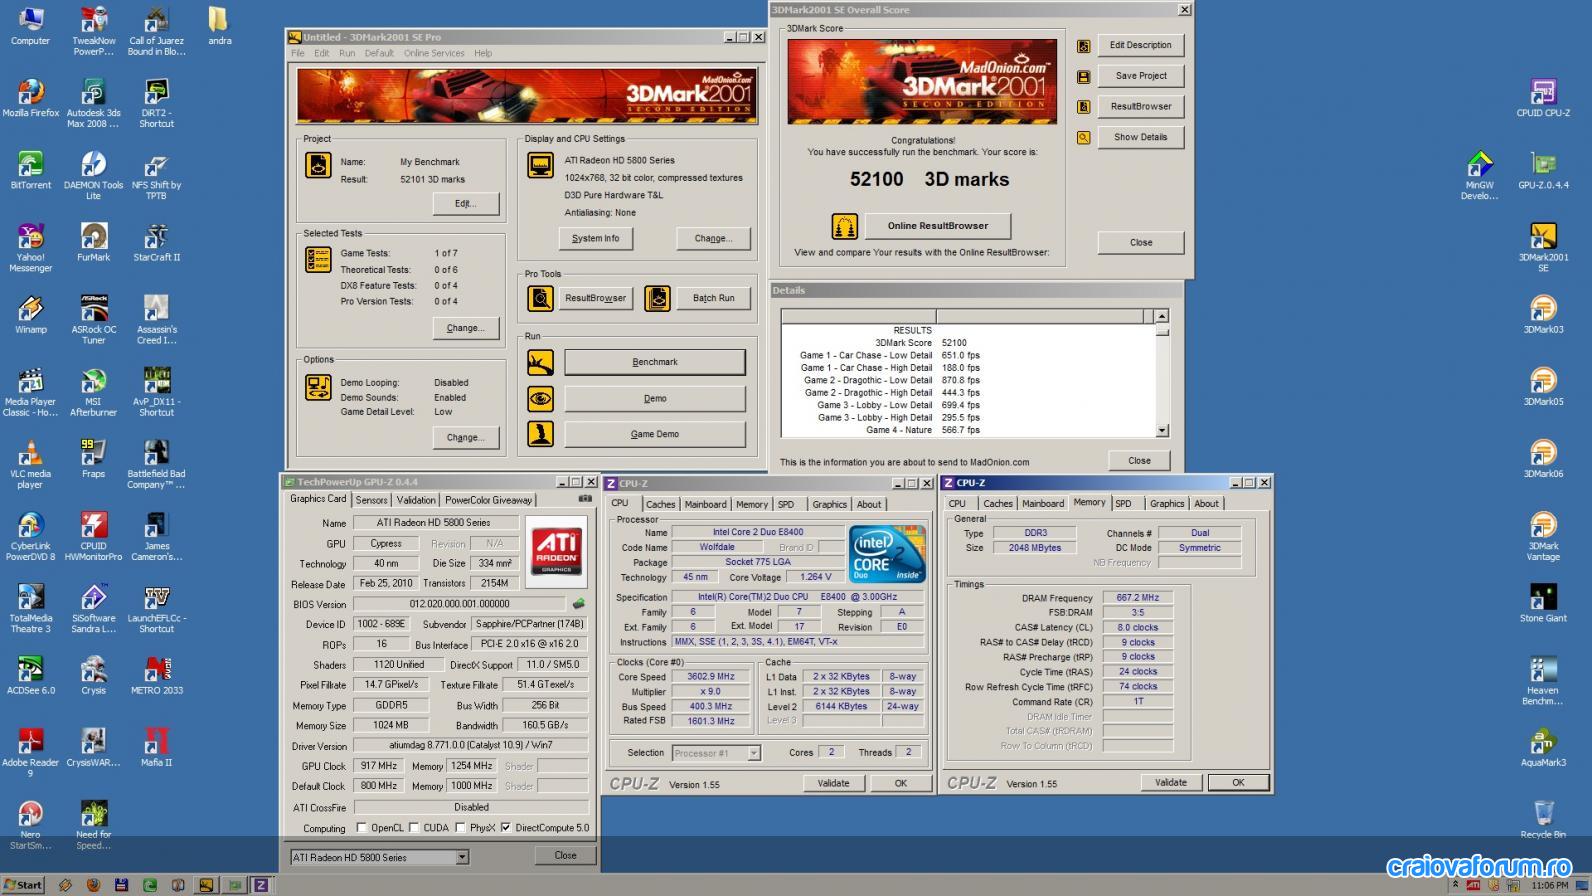1592x896 pixels.
Task: Click the Game Demo joystick icon
Action: (x=541, y=434)
